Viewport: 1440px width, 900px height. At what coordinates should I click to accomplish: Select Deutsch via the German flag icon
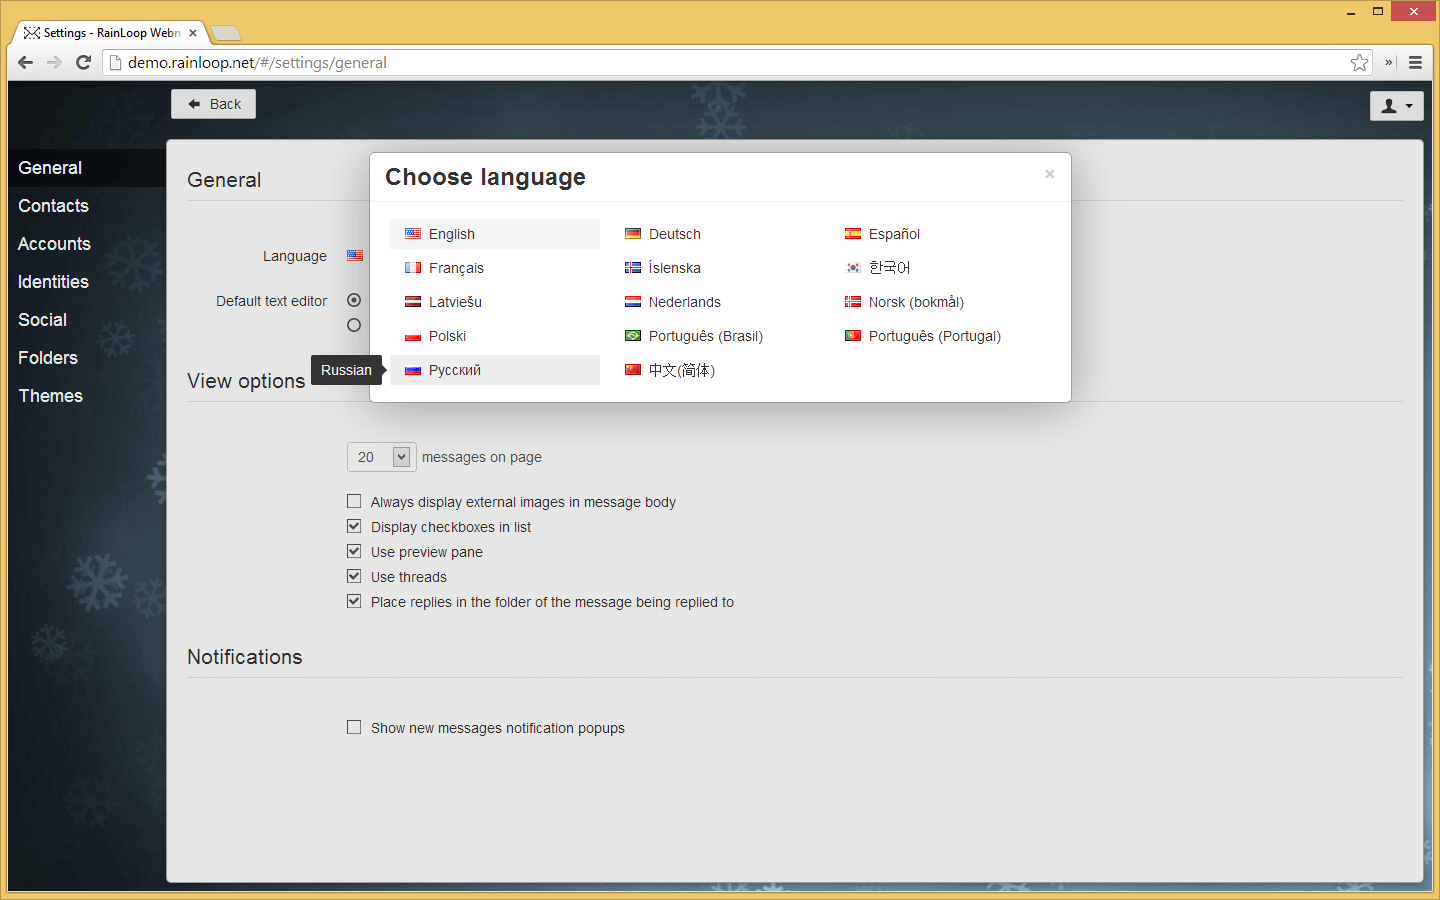(x=632, y=233)
